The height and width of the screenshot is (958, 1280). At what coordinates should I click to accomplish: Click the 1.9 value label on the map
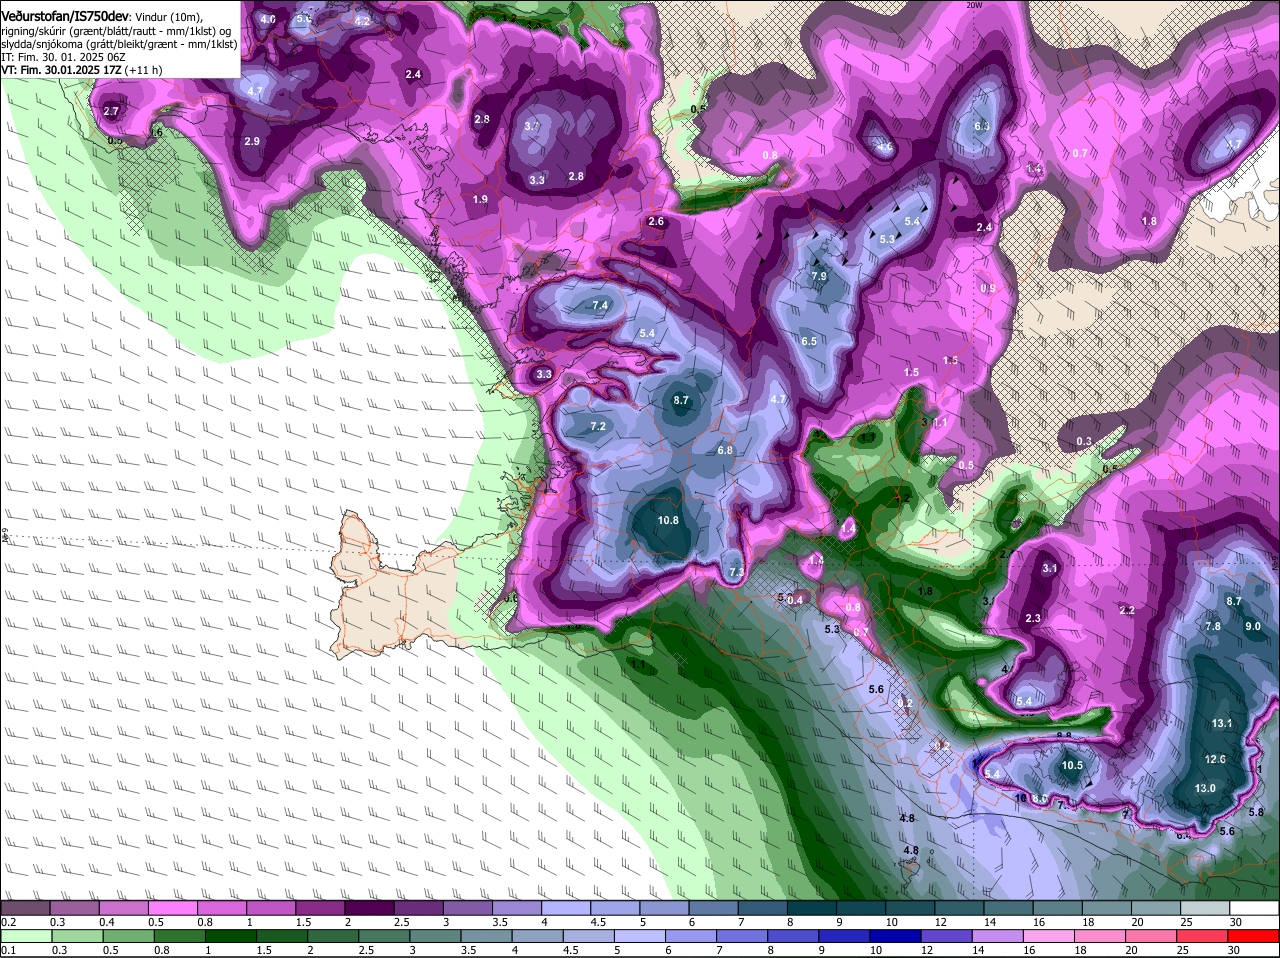click(x=480, y=199)
